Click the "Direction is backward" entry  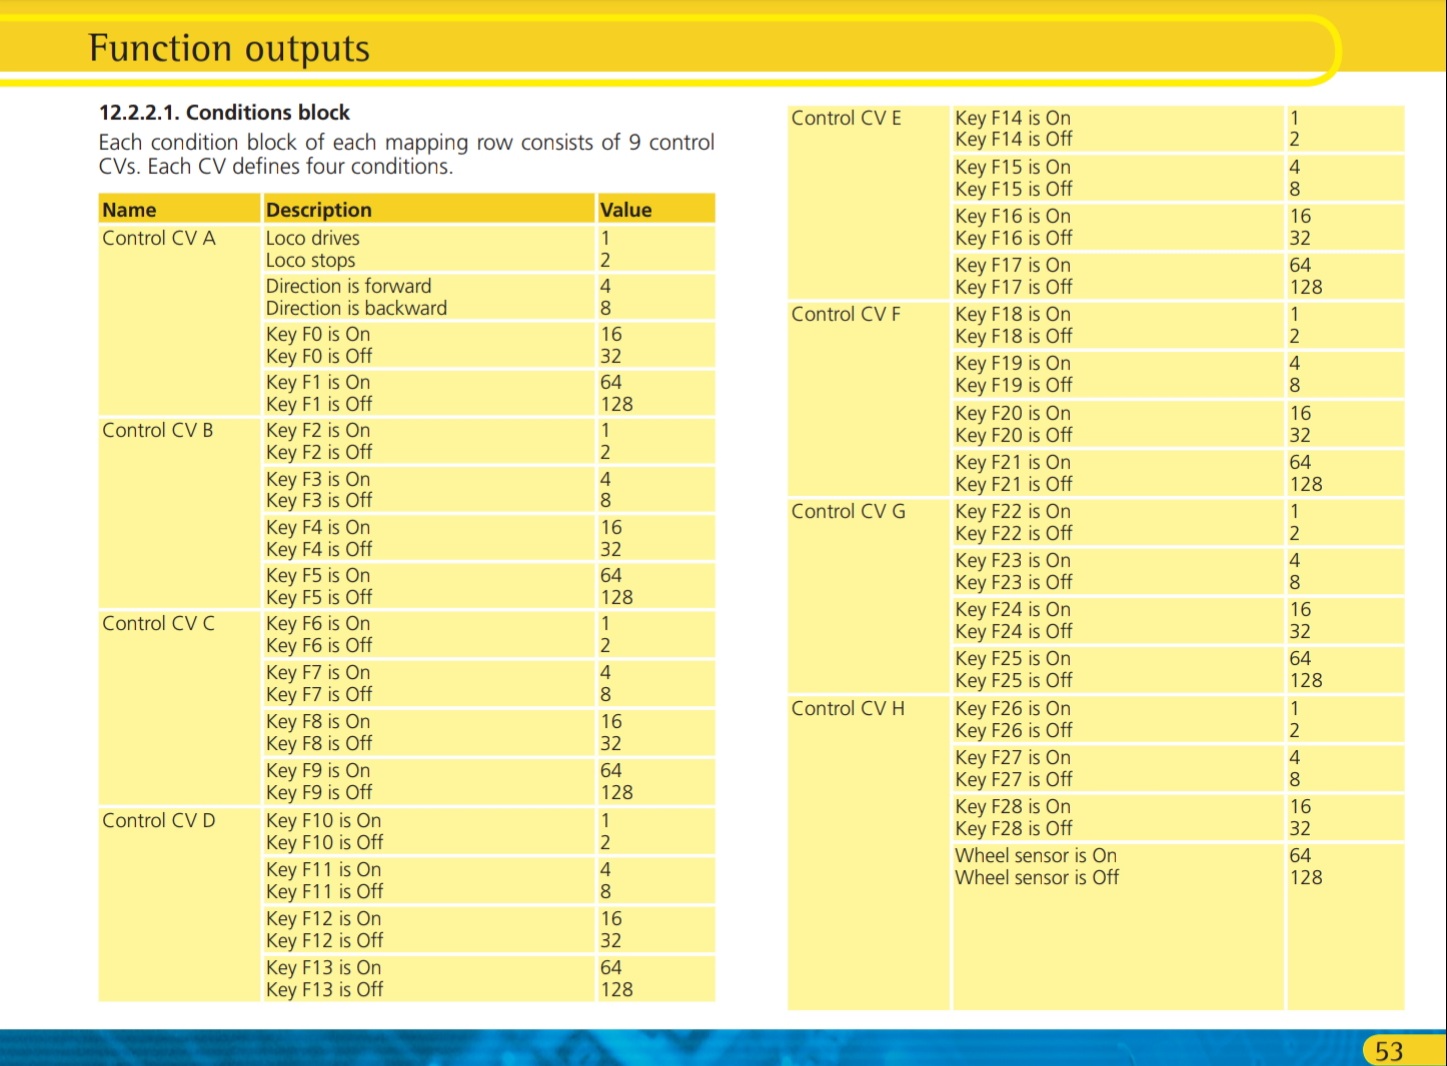(356, 308)
